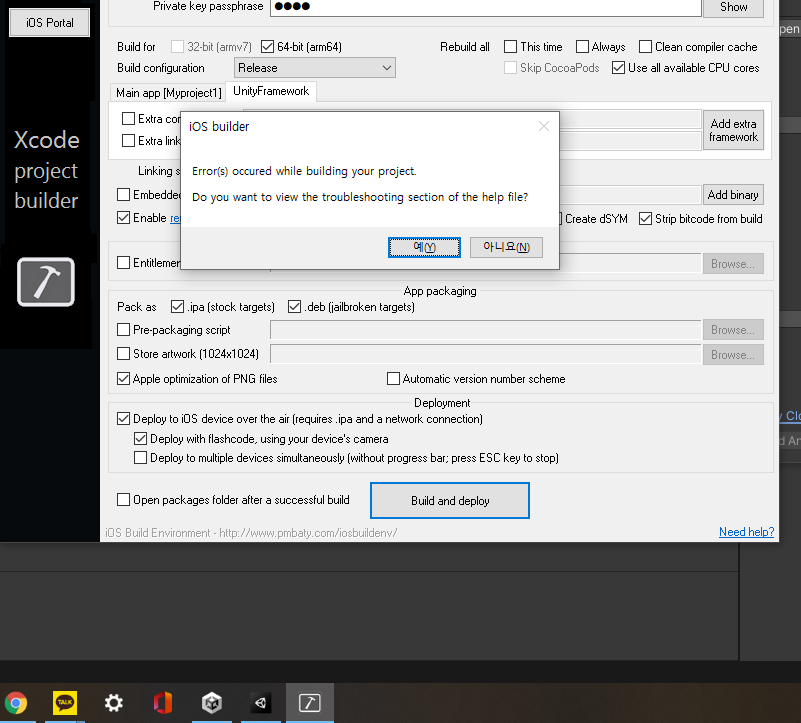Toggle the Entitlements checkbox
The width and height of the screenshot is (801, 723).
(123, 263)
